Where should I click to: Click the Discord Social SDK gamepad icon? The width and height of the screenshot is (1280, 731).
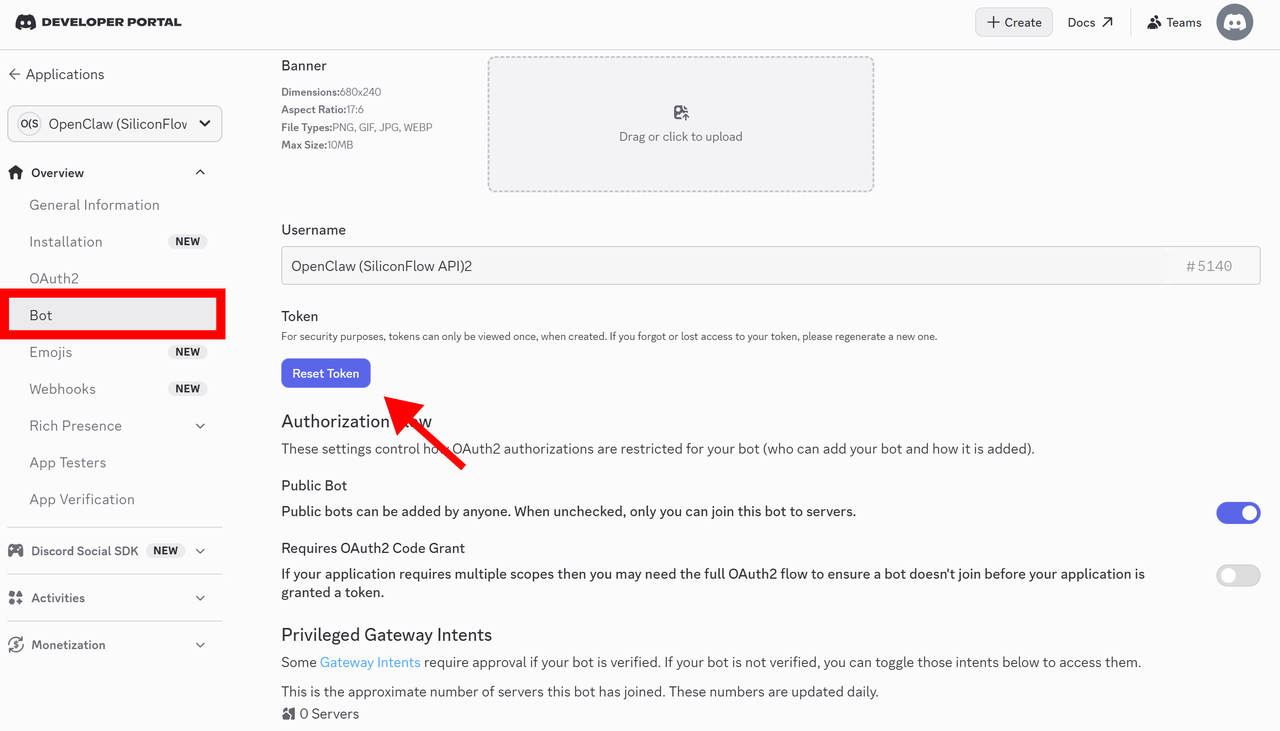coord(16,551)
